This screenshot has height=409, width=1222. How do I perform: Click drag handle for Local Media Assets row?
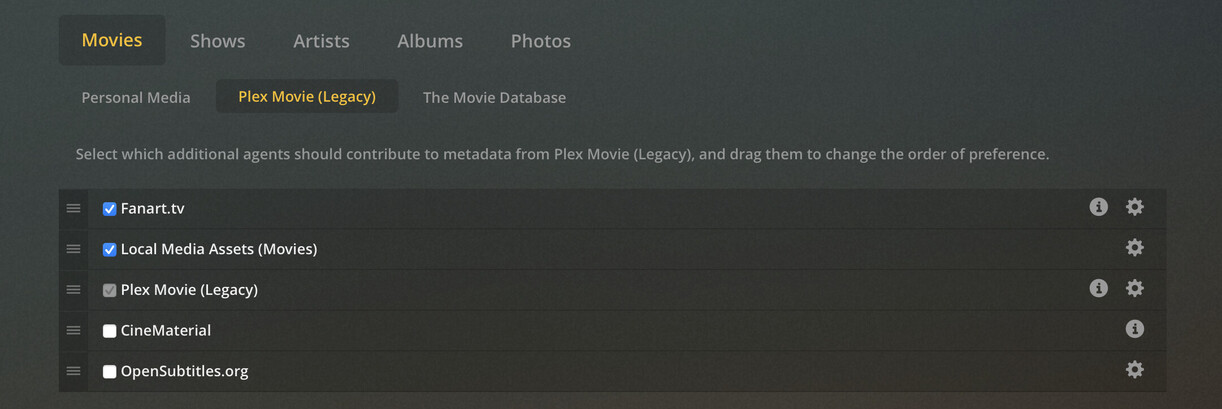[x=73, y=249]
